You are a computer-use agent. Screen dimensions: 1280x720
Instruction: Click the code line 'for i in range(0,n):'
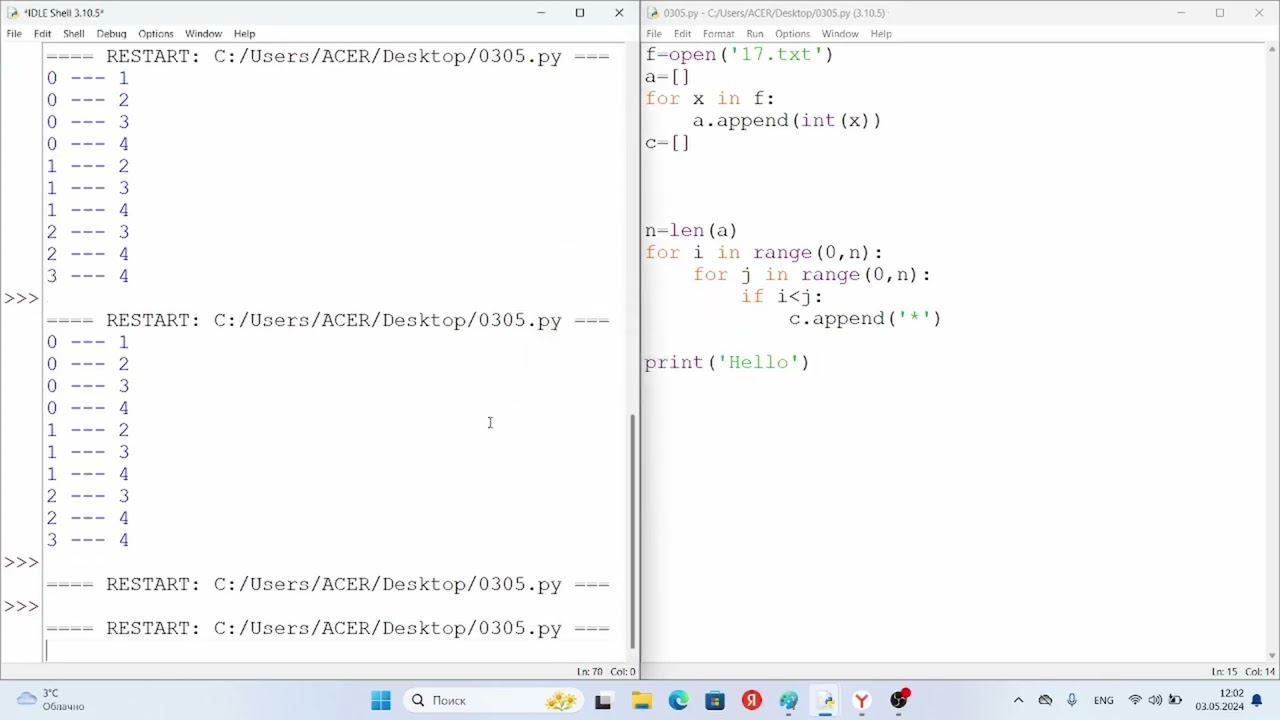point(764,253)
